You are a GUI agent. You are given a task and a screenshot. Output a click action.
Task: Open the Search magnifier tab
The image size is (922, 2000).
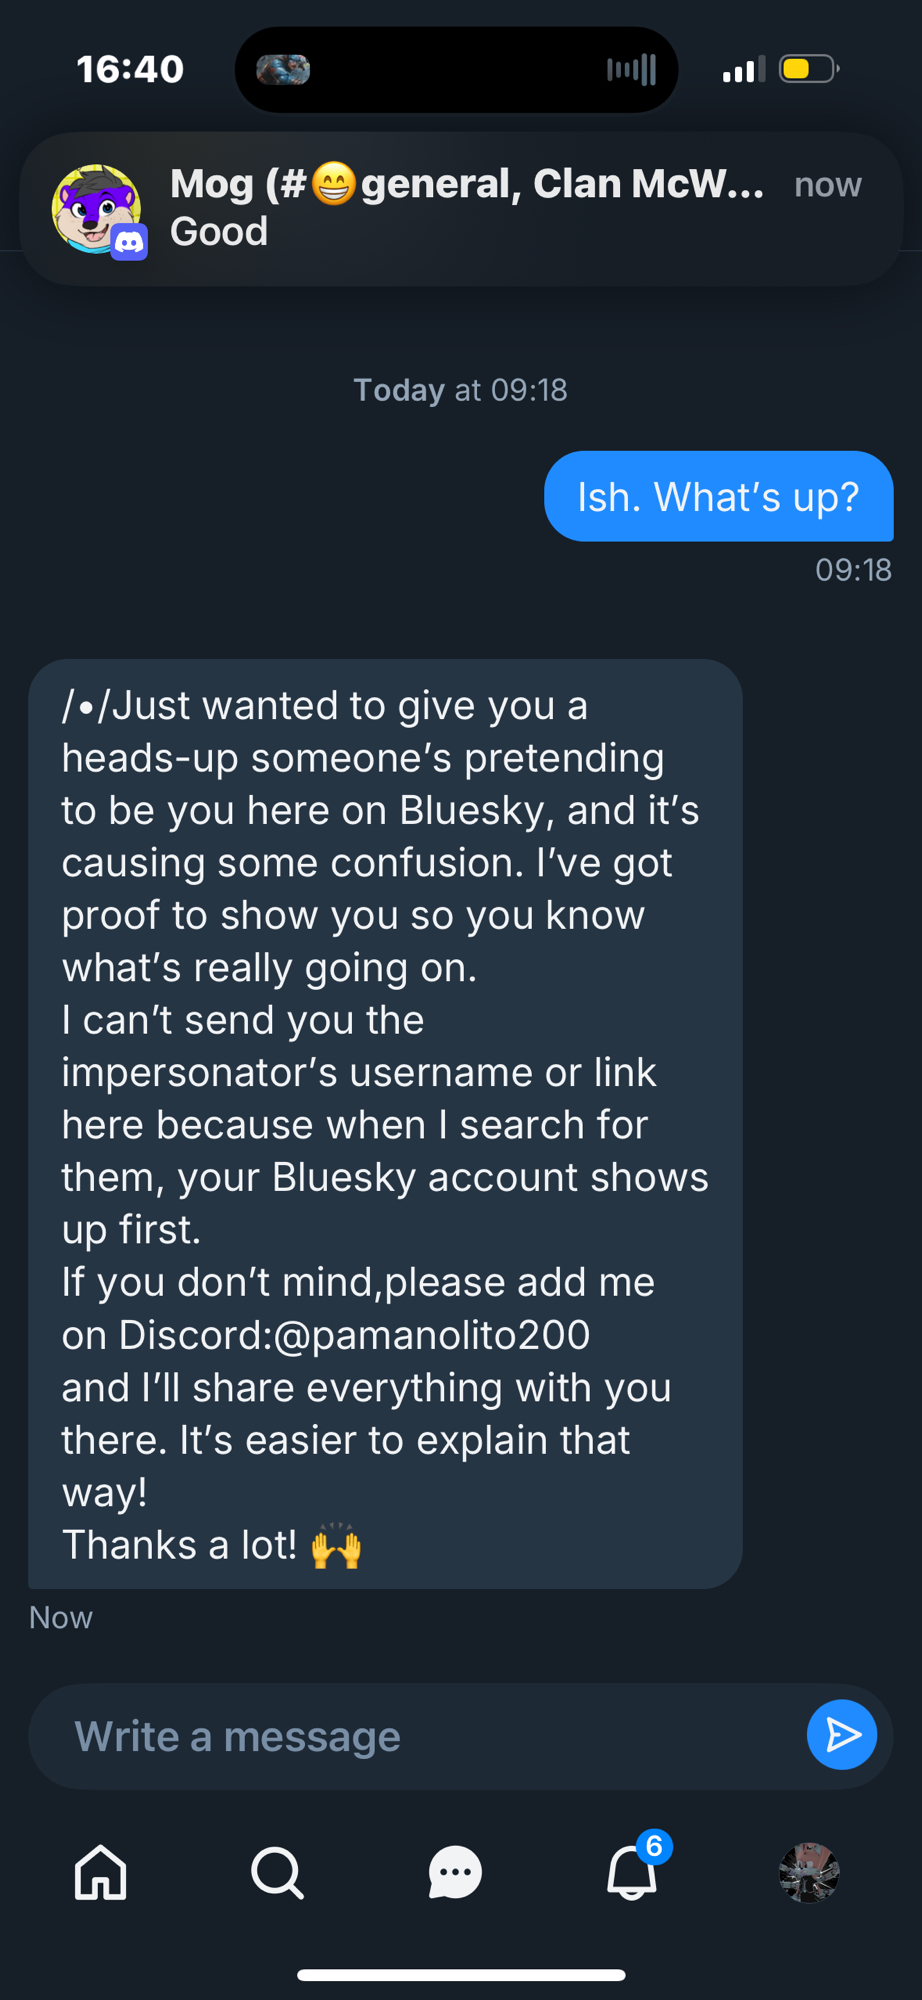click(x=277, y=1872)
